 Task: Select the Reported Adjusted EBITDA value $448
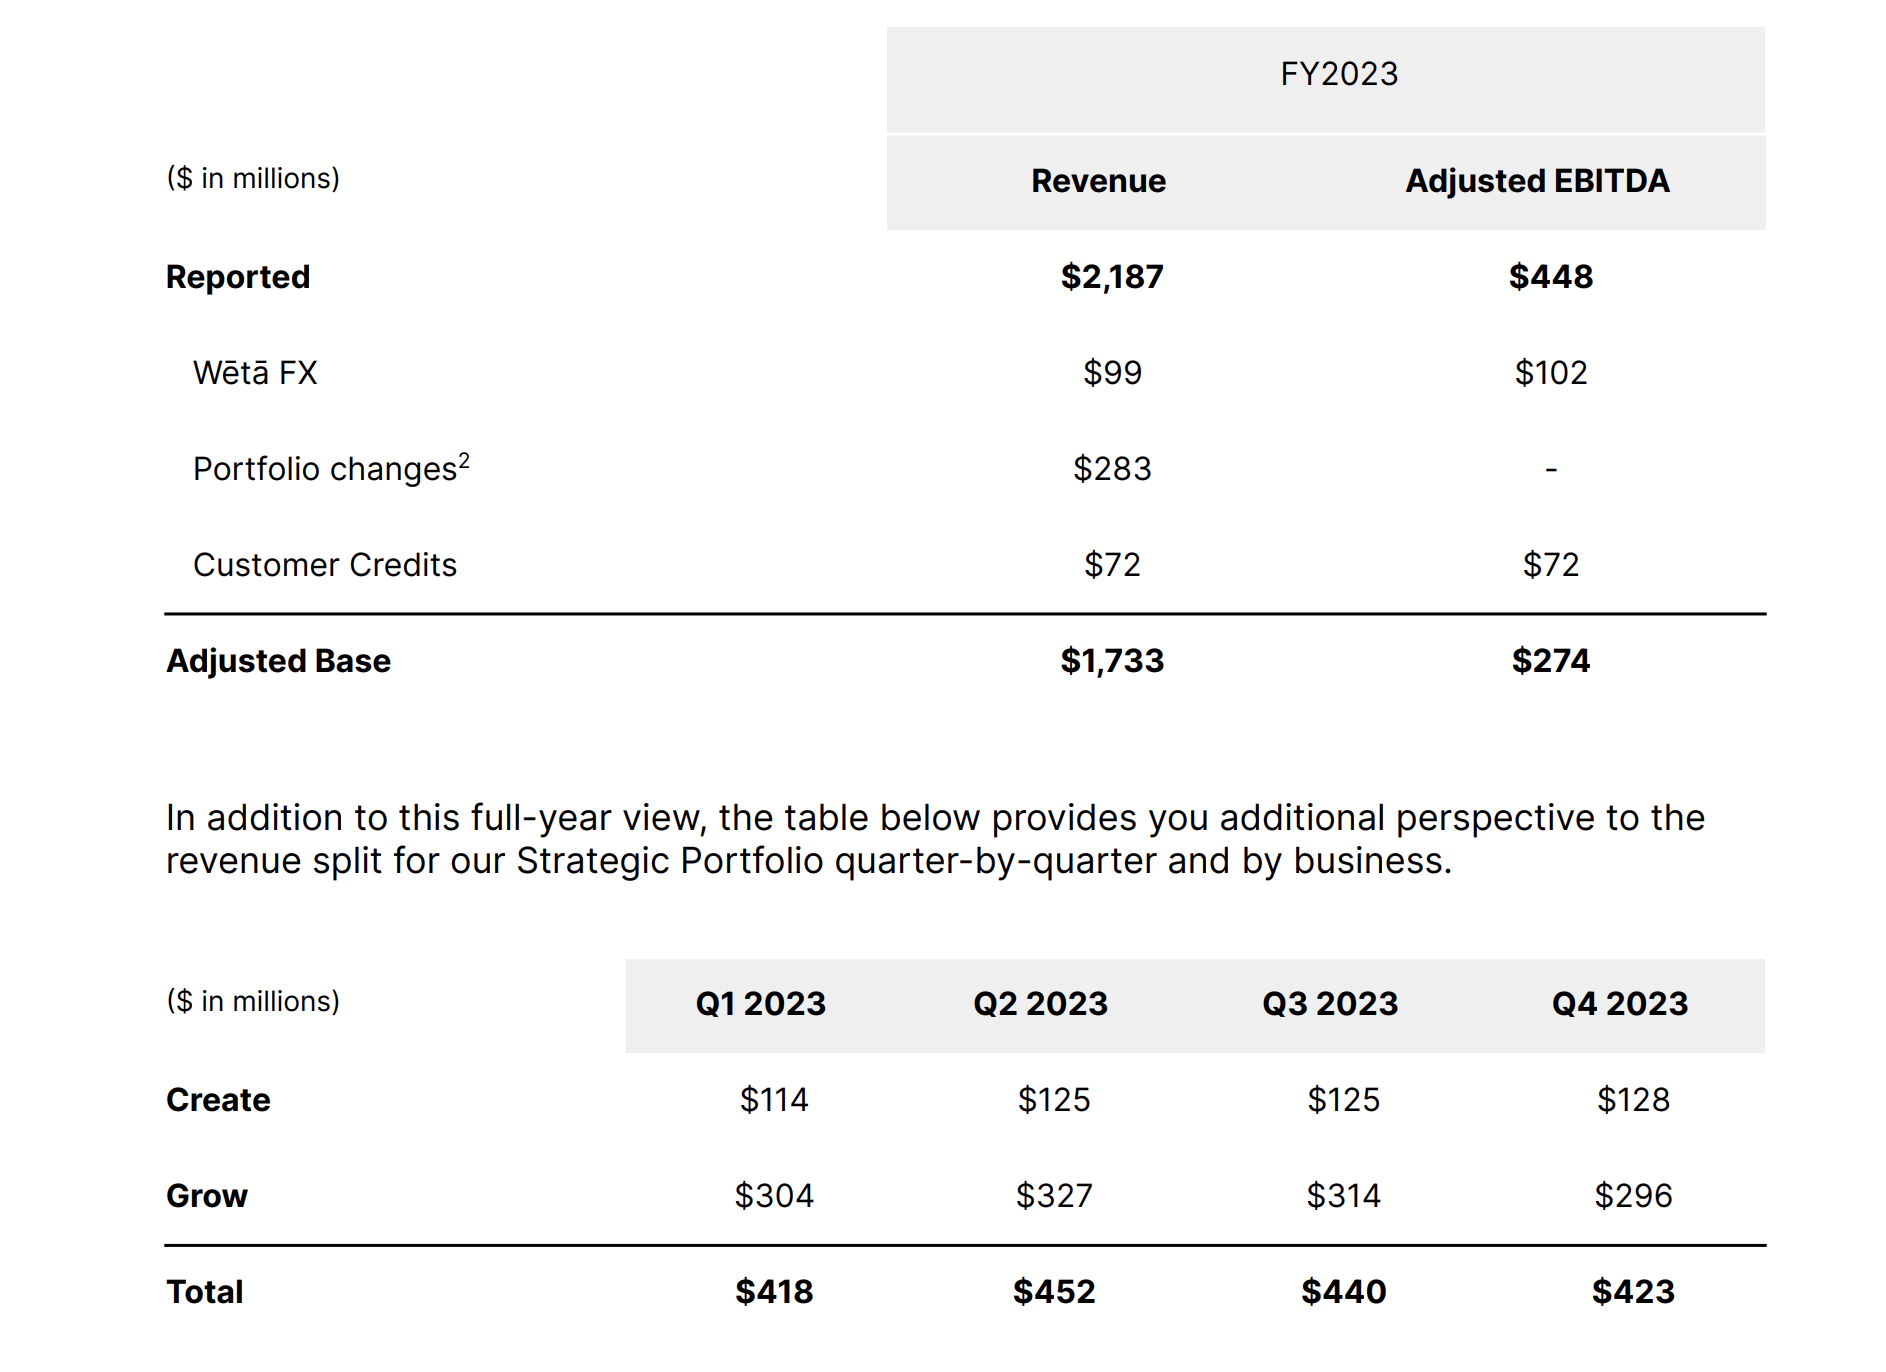click(1550, 277)
